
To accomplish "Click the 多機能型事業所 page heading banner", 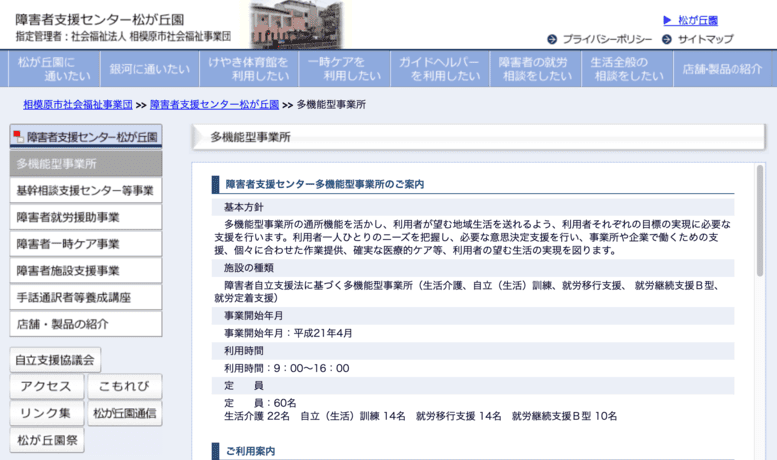I will click(478, 137).
